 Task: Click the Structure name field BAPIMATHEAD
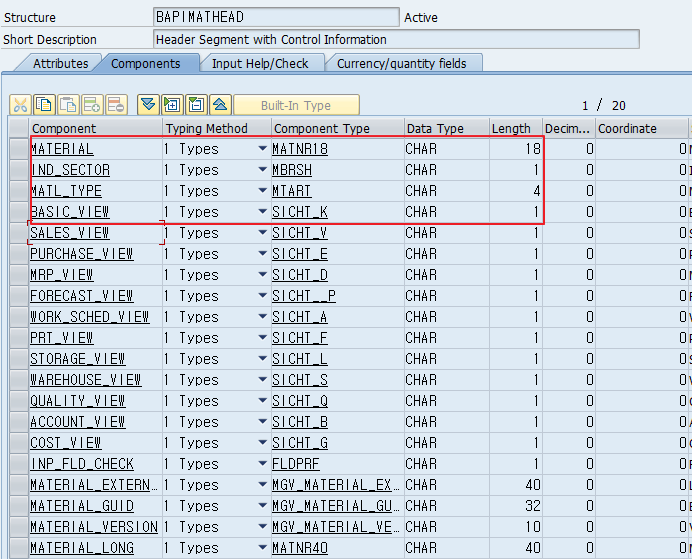pos(276,17)
